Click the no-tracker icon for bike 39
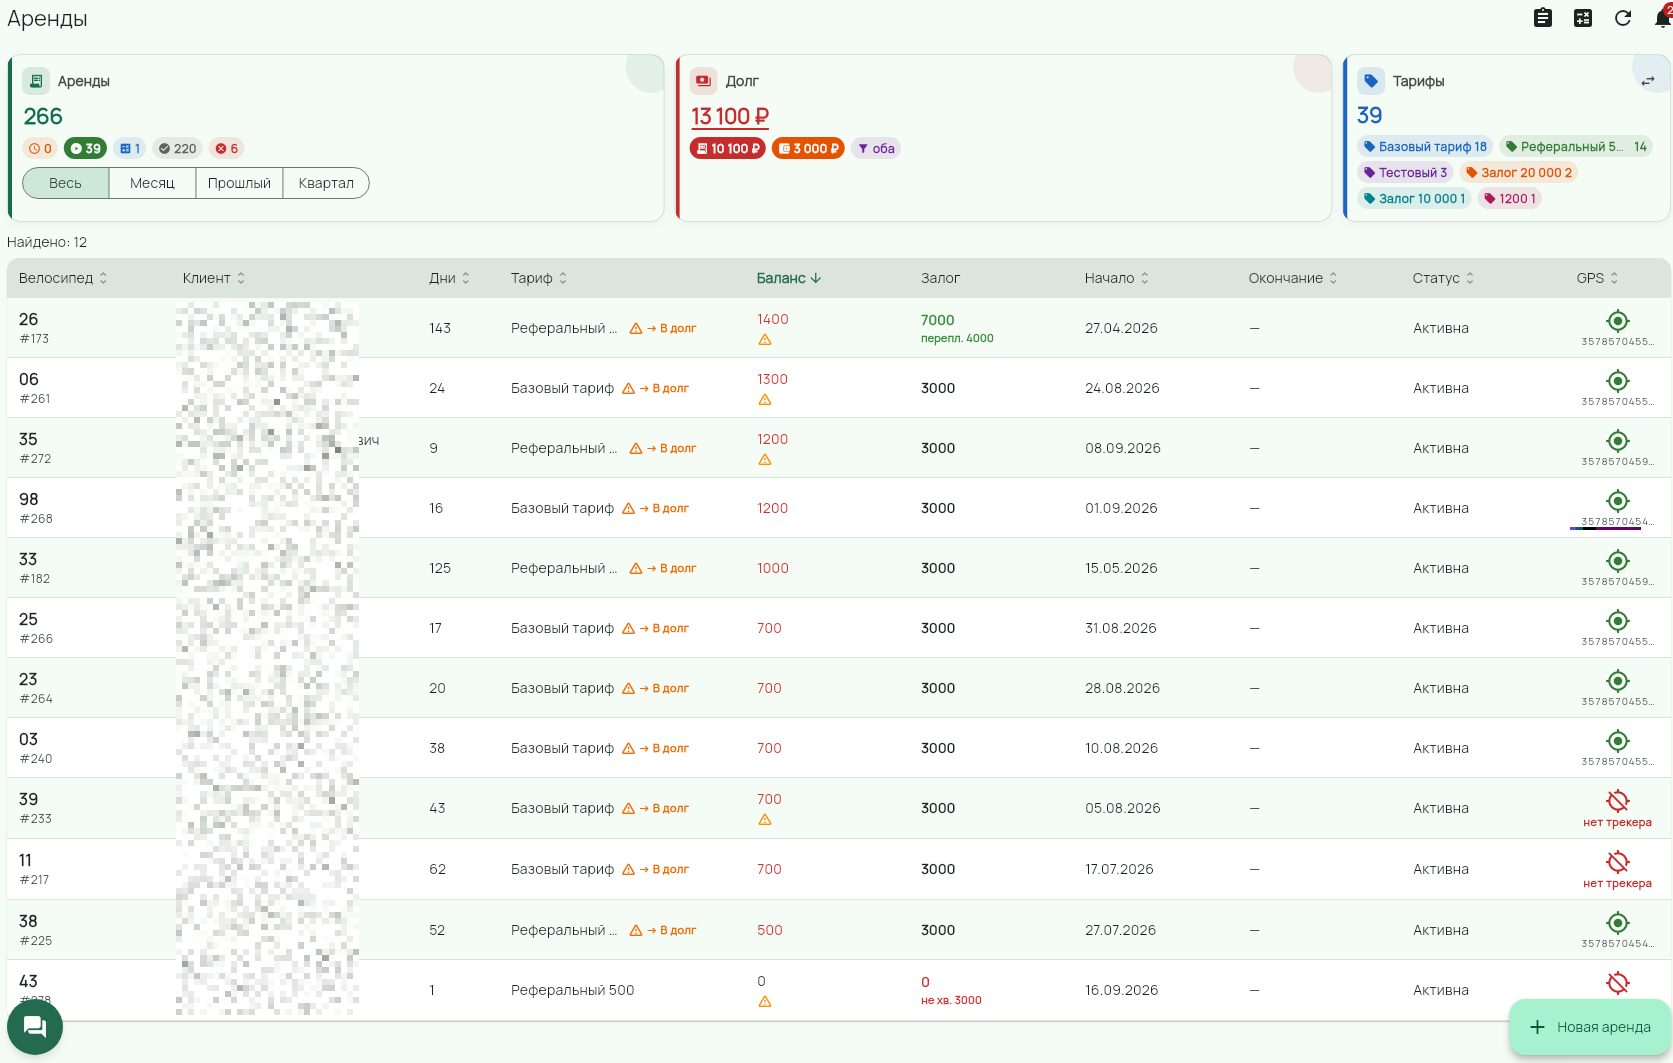 coord(1618,801)
